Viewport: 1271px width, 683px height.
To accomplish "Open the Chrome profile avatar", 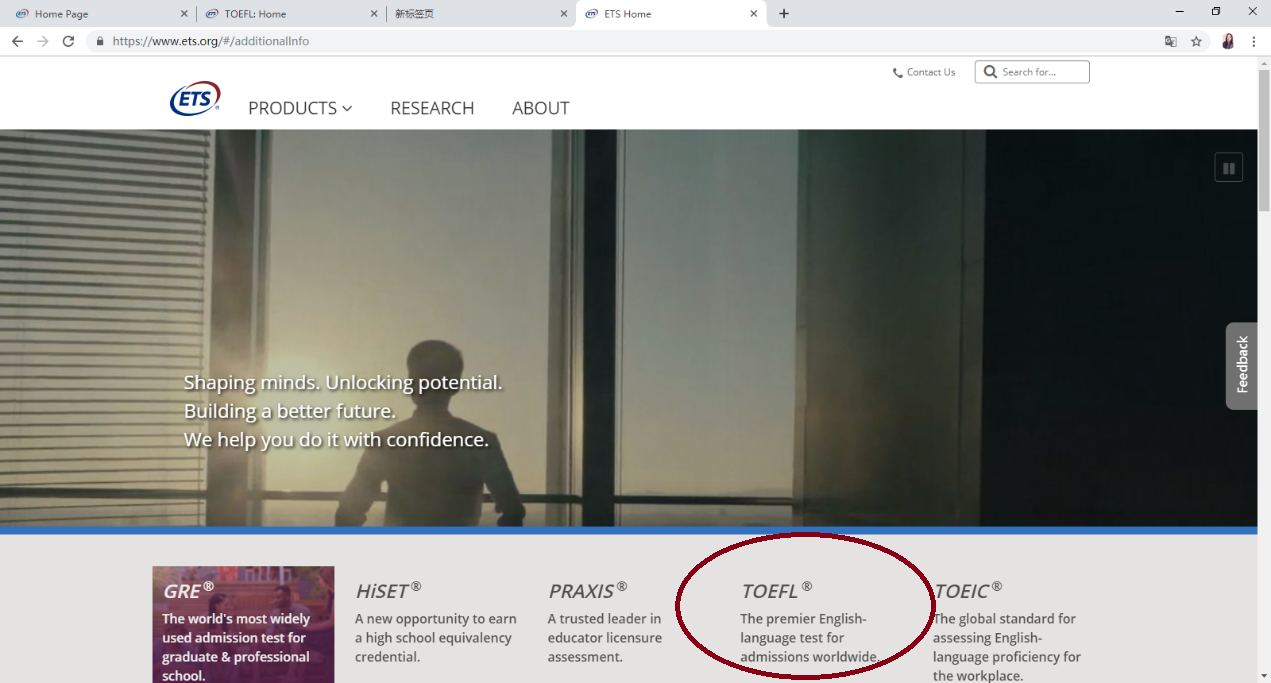I will (x=1228, y=41).
